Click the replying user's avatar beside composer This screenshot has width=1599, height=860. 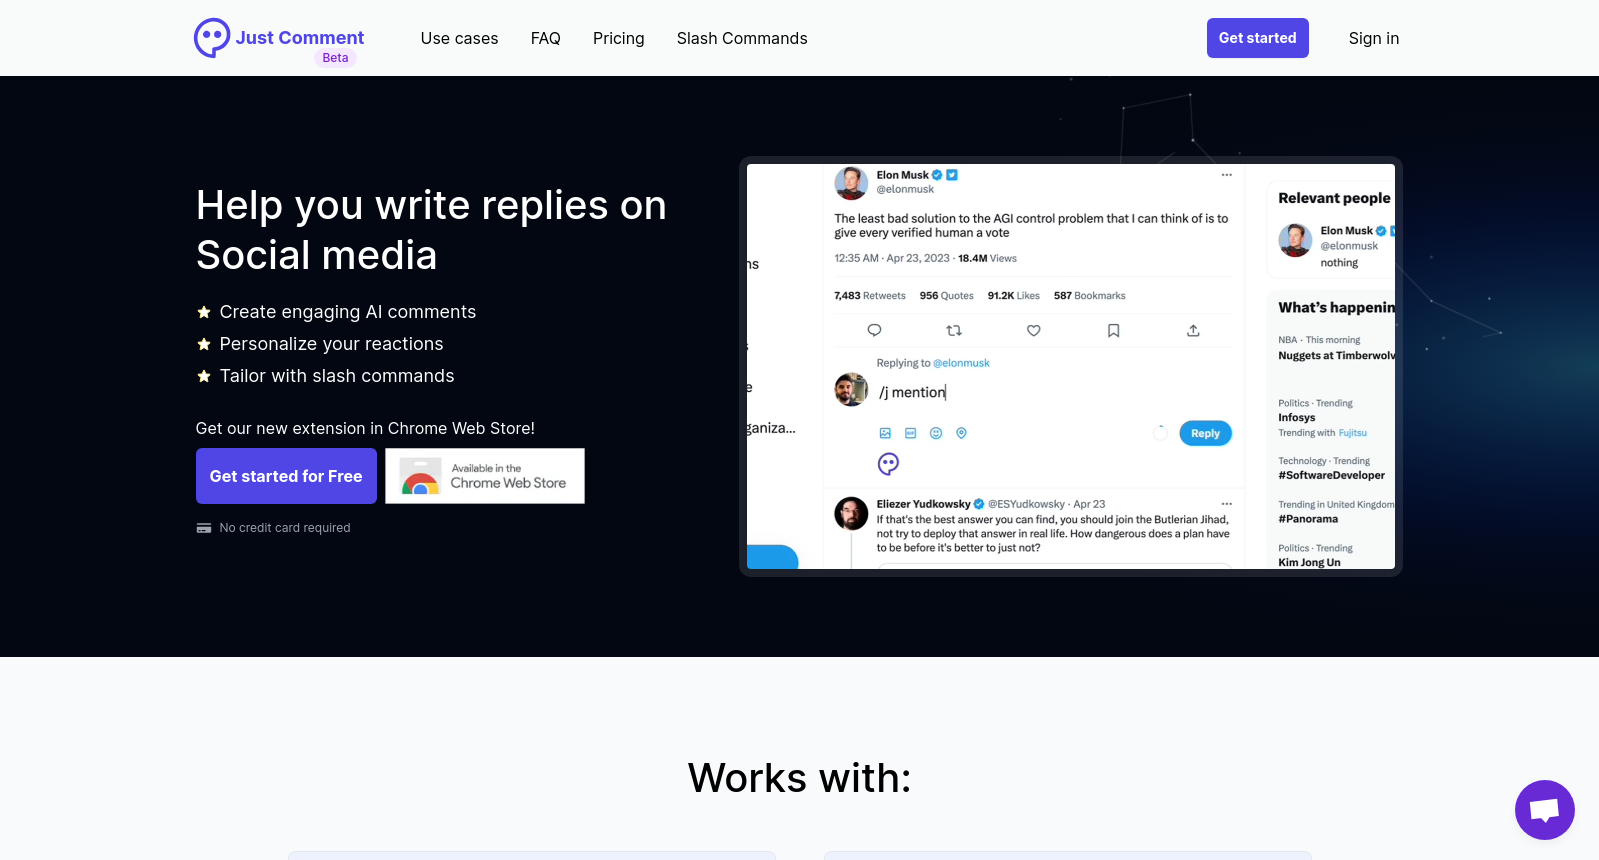pos(851,390)
